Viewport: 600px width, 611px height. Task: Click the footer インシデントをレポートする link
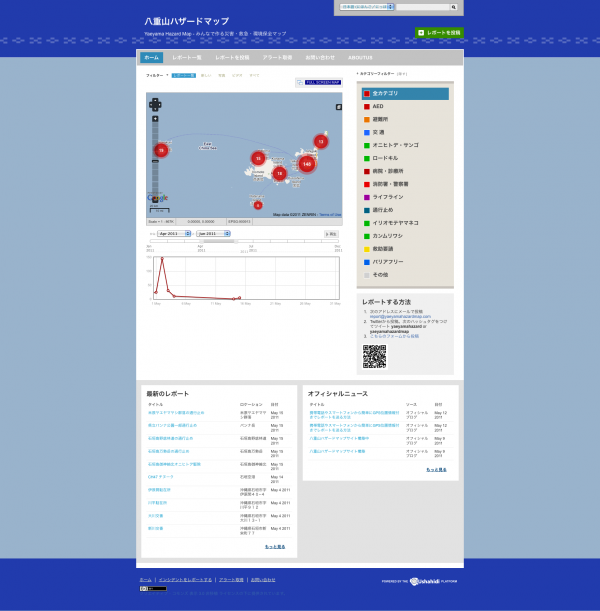click(185, 580)
